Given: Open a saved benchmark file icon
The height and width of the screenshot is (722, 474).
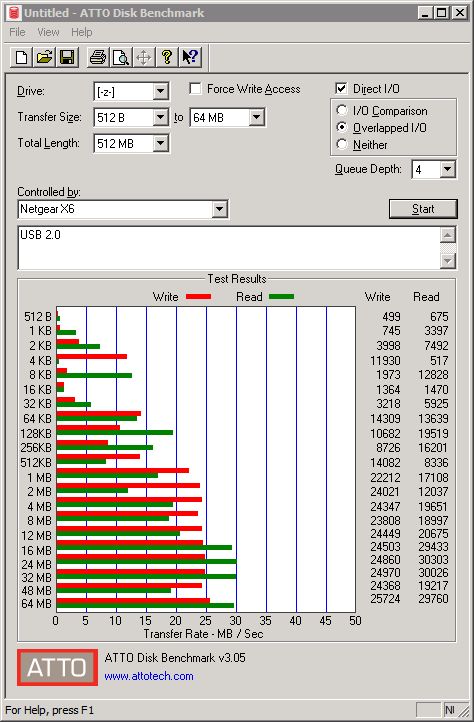Looking at the screenshot, I should 44,58.
